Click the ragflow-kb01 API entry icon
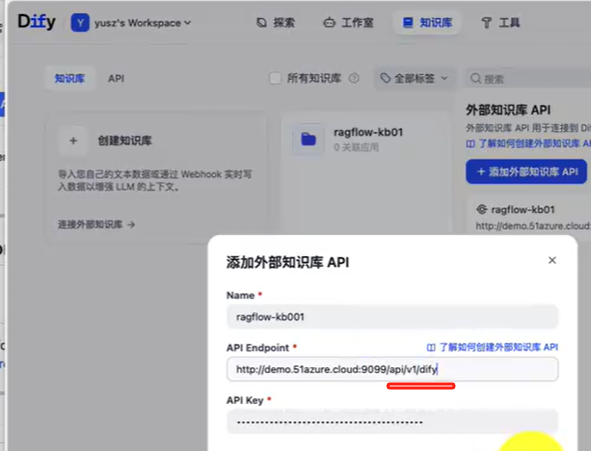The width and height of the screenshot is (591, 451). coord(481,209)
